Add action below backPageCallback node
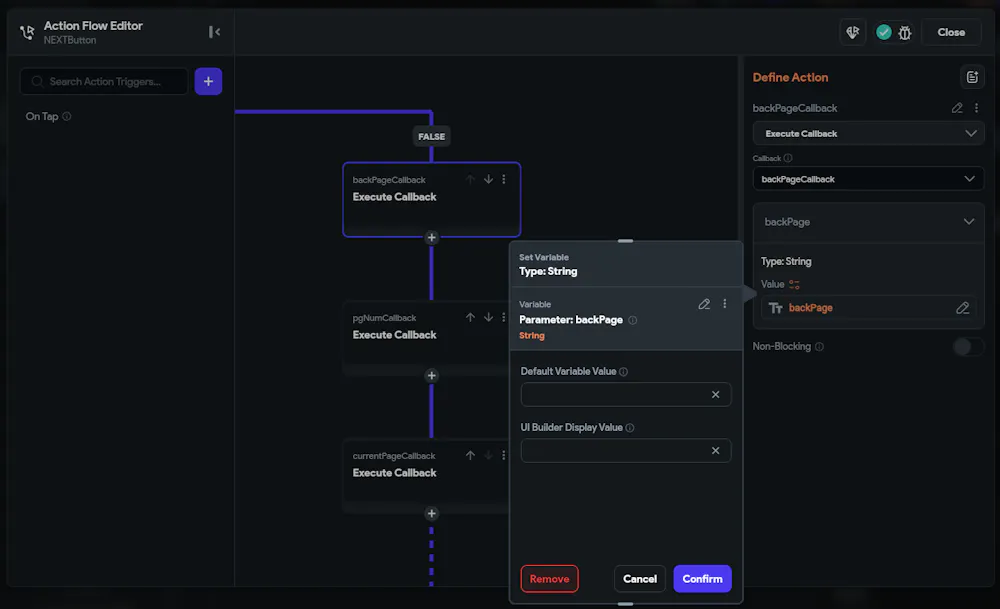The height and width of the screenshot is (609, 1000). (x=432, y=238)
